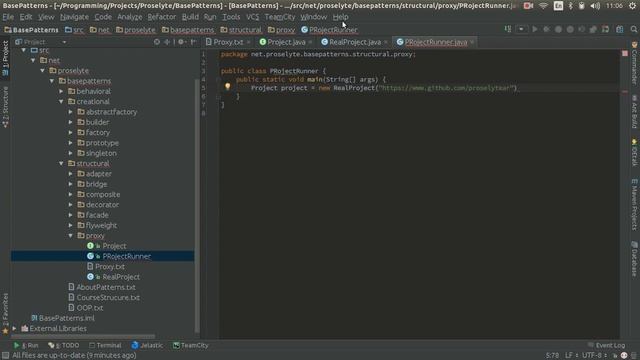
Task: Click line separator LF in status bar
Action: tap(571, 356)
